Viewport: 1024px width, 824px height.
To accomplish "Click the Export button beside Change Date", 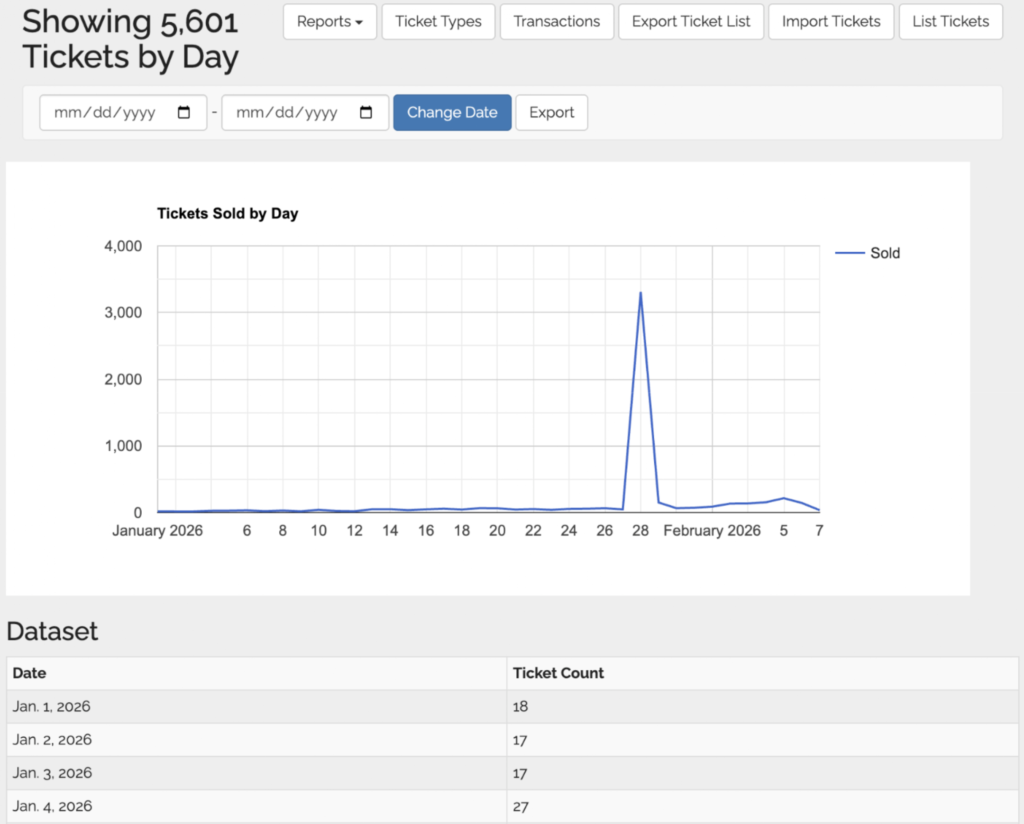I will pyautogui.click(x=551, y=112).
